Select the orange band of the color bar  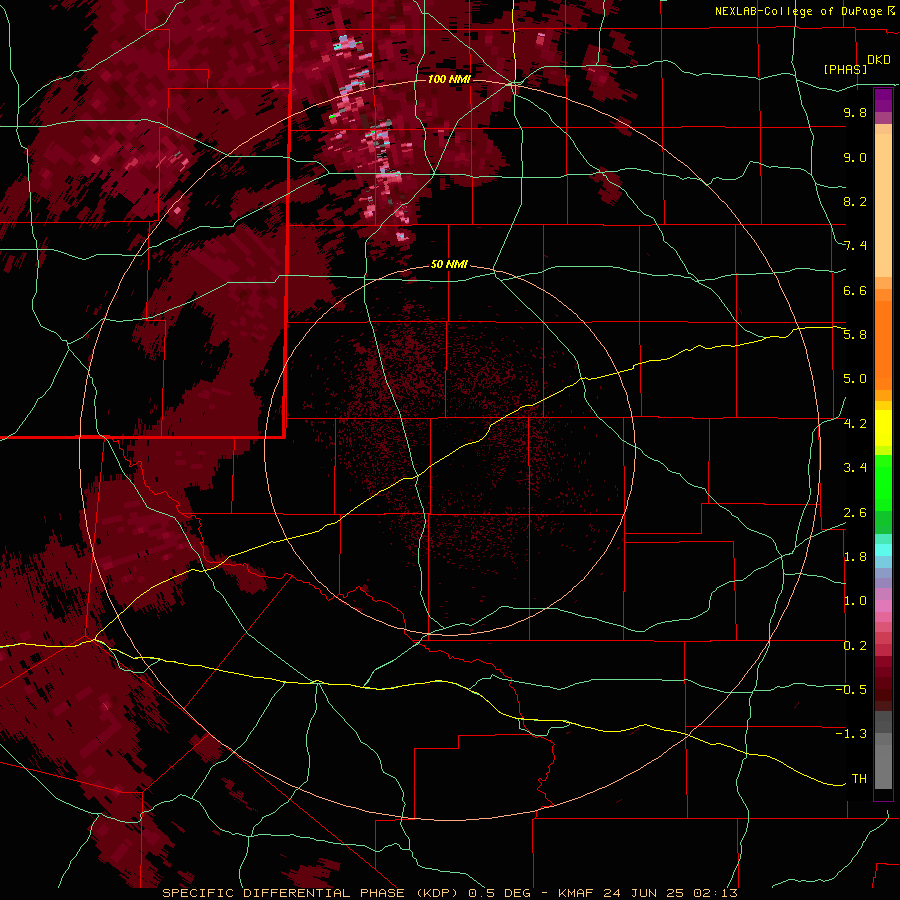tap(883, 345)
